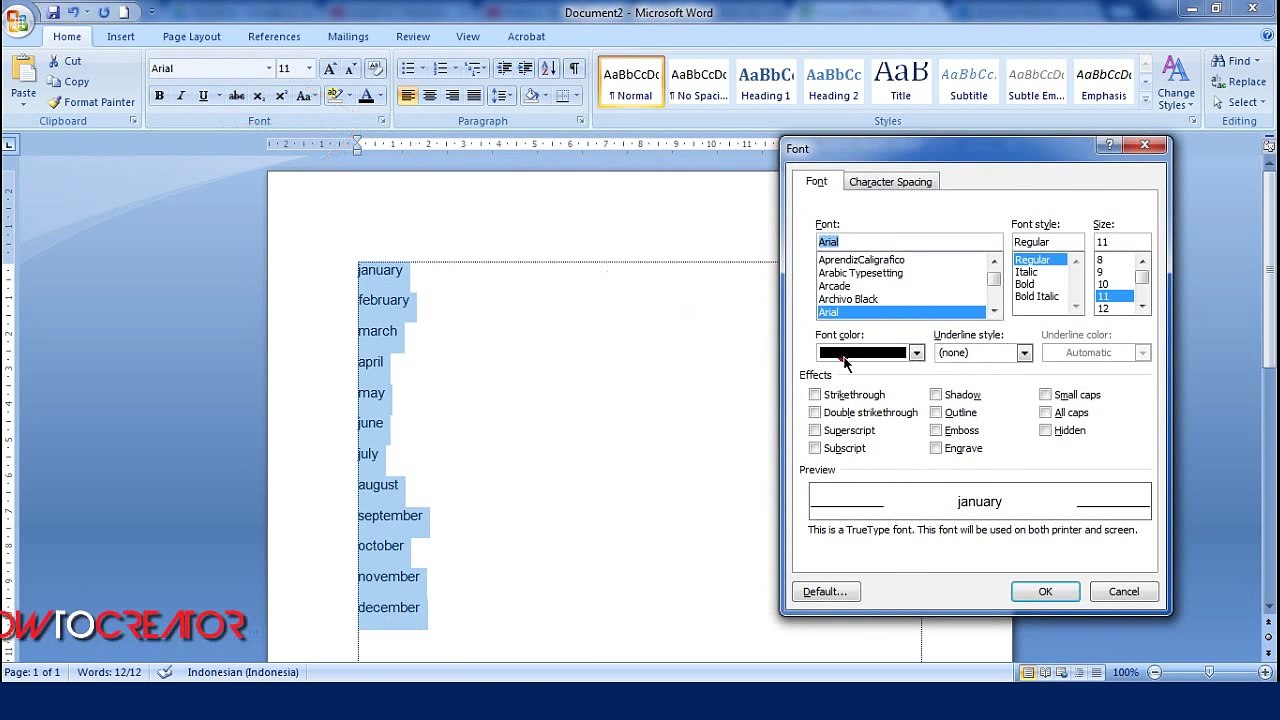This screenshot has width=1280, height=720.
Task: Open the Page Layout ribbon tab
Action: pyautogui.click(x=191, y=37)
